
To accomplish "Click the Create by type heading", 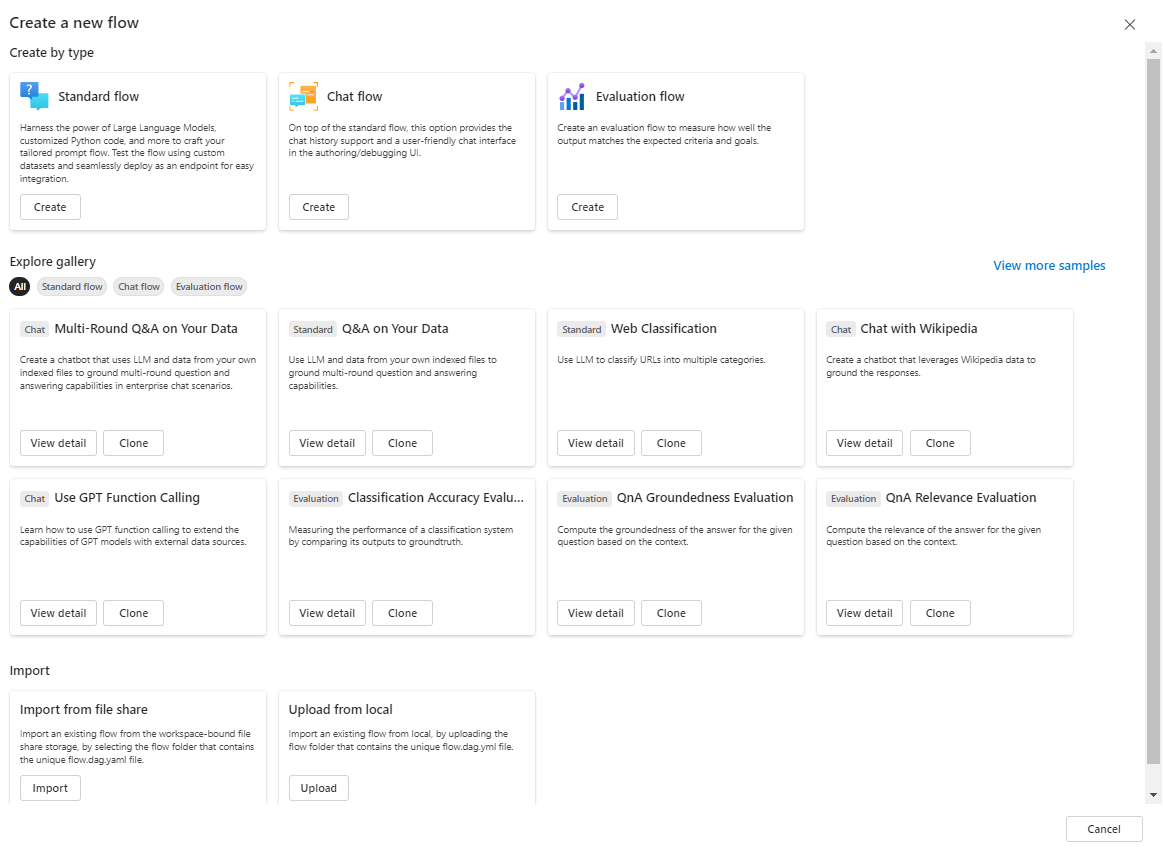I will click(x=51, y=53).
